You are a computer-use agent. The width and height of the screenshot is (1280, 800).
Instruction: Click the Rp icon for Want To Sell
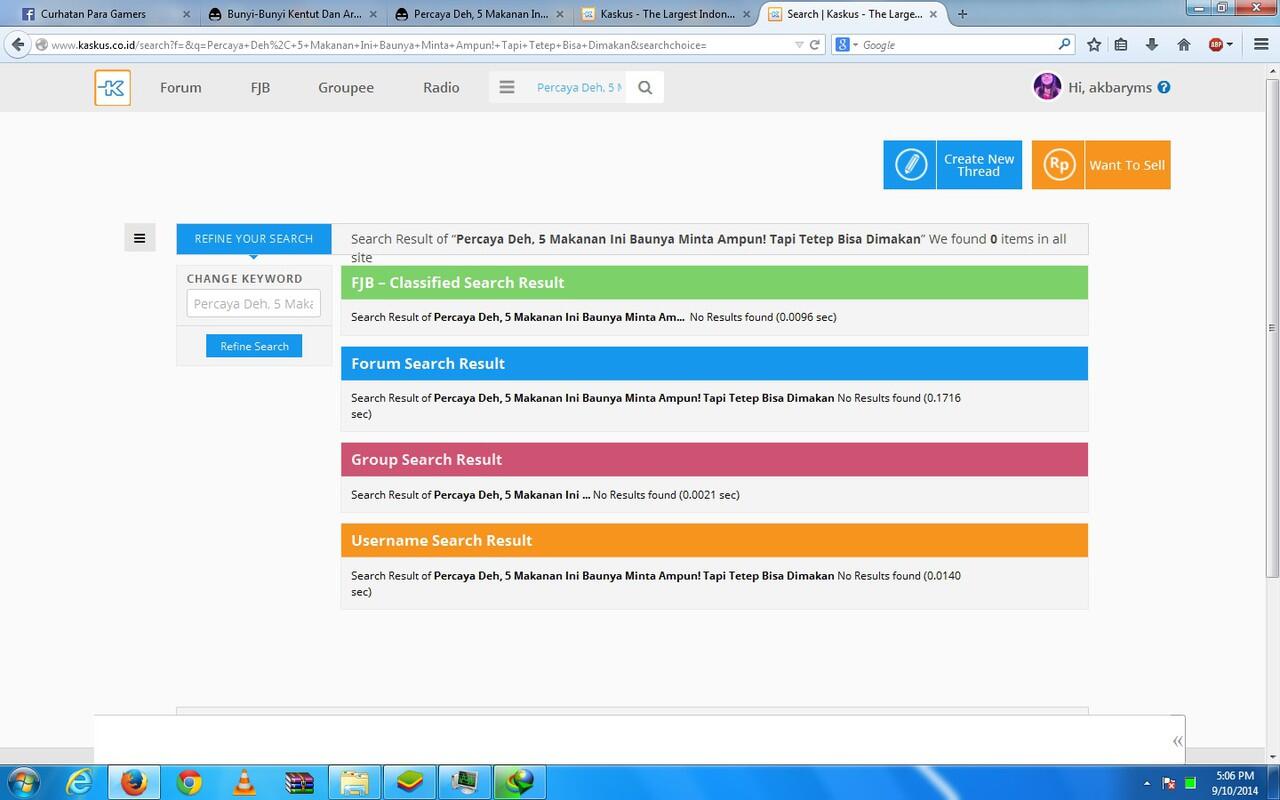pos(1058,165)
